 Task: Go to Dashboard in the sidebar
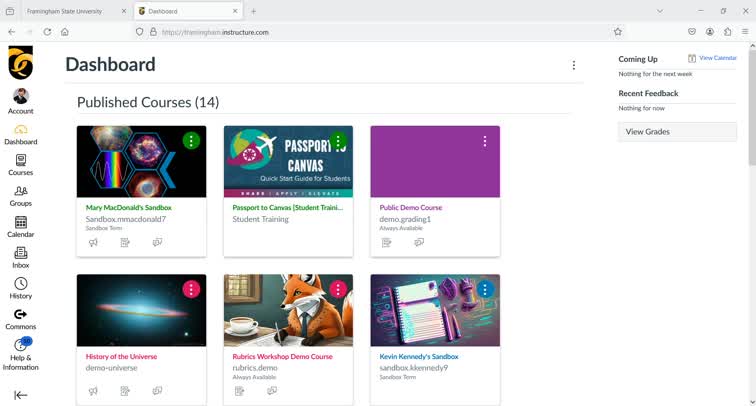click(x=21, y=135)
